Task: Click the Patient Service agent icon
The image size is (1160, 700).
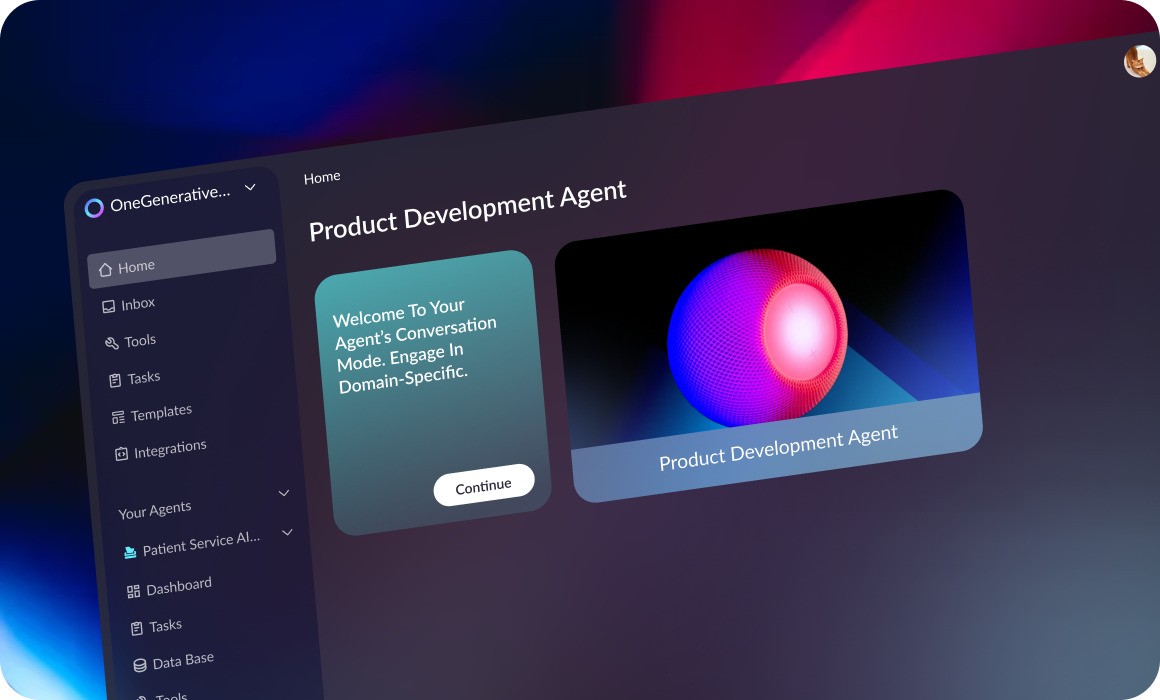Action: coord(130,552)
